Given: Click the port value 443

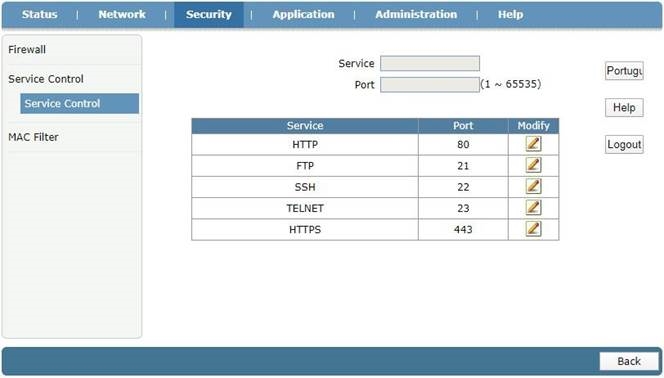Looking at the screenshot, I should (463, 229).
